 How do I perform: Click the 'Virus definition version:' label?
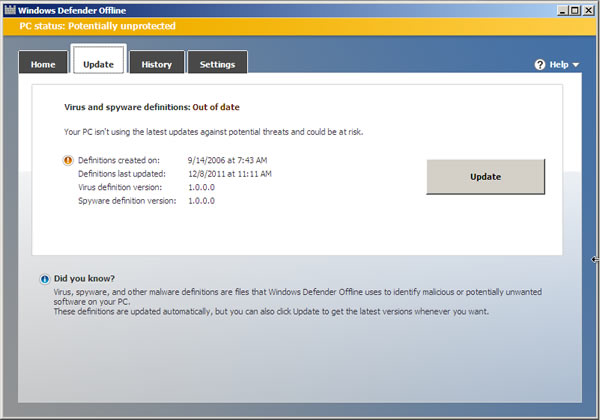pyautogui.click(x=120, y=187)
